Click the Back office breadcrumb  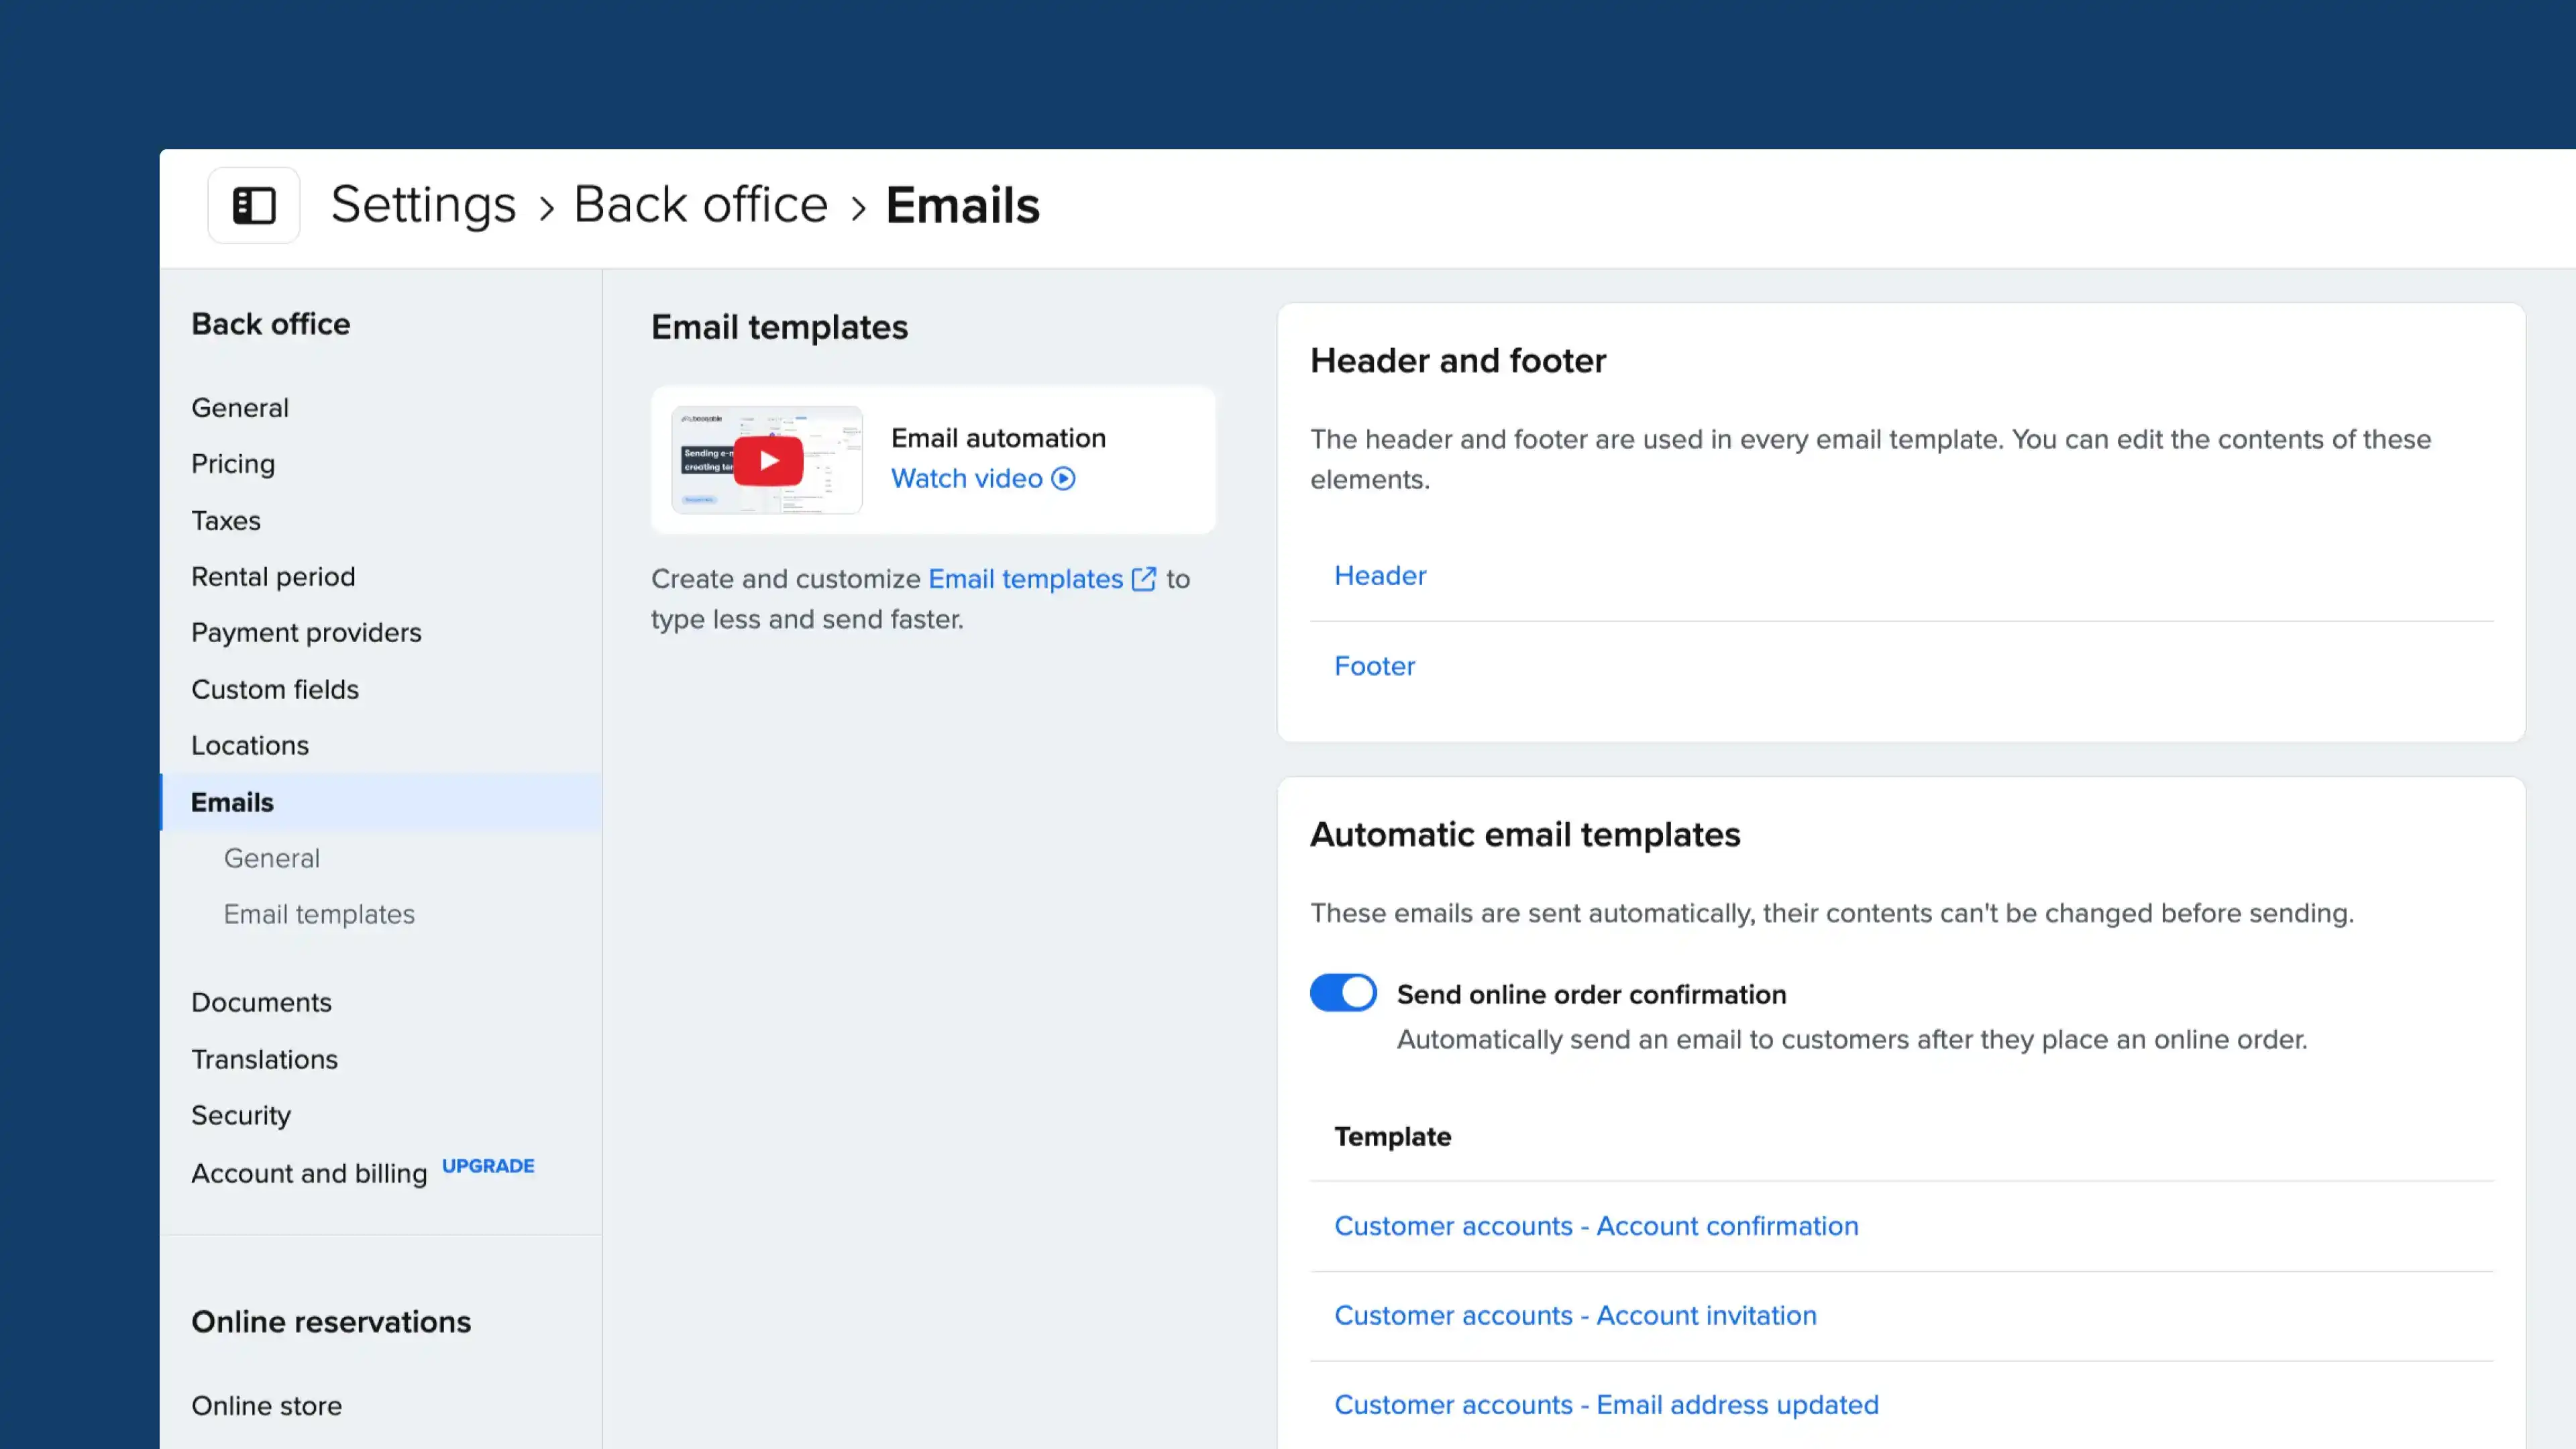pos(700,204)
